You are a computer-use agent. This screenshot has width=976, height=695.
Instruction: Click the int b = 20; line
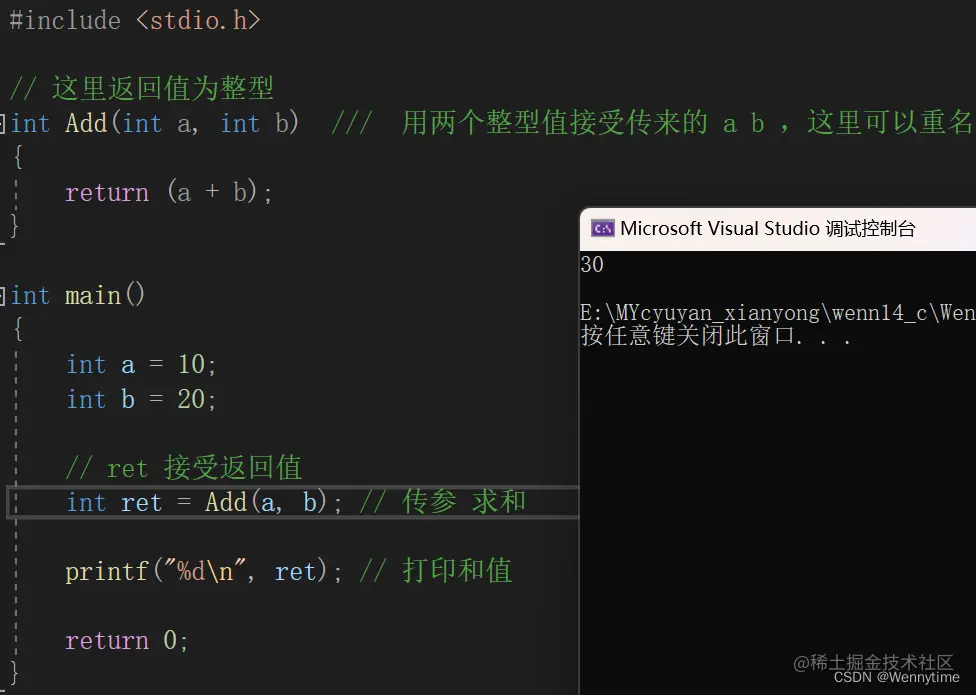(x=141, y=399)
